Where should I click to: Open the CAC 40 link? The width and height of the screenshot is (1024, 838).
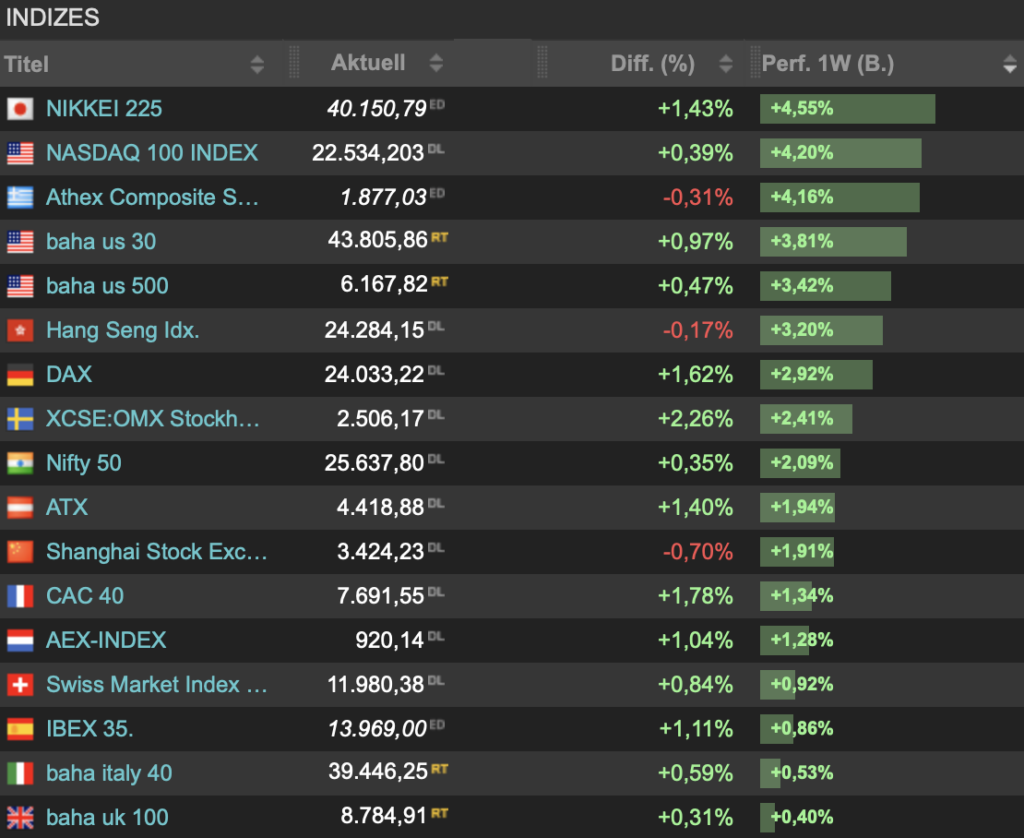tap(84, 596)
